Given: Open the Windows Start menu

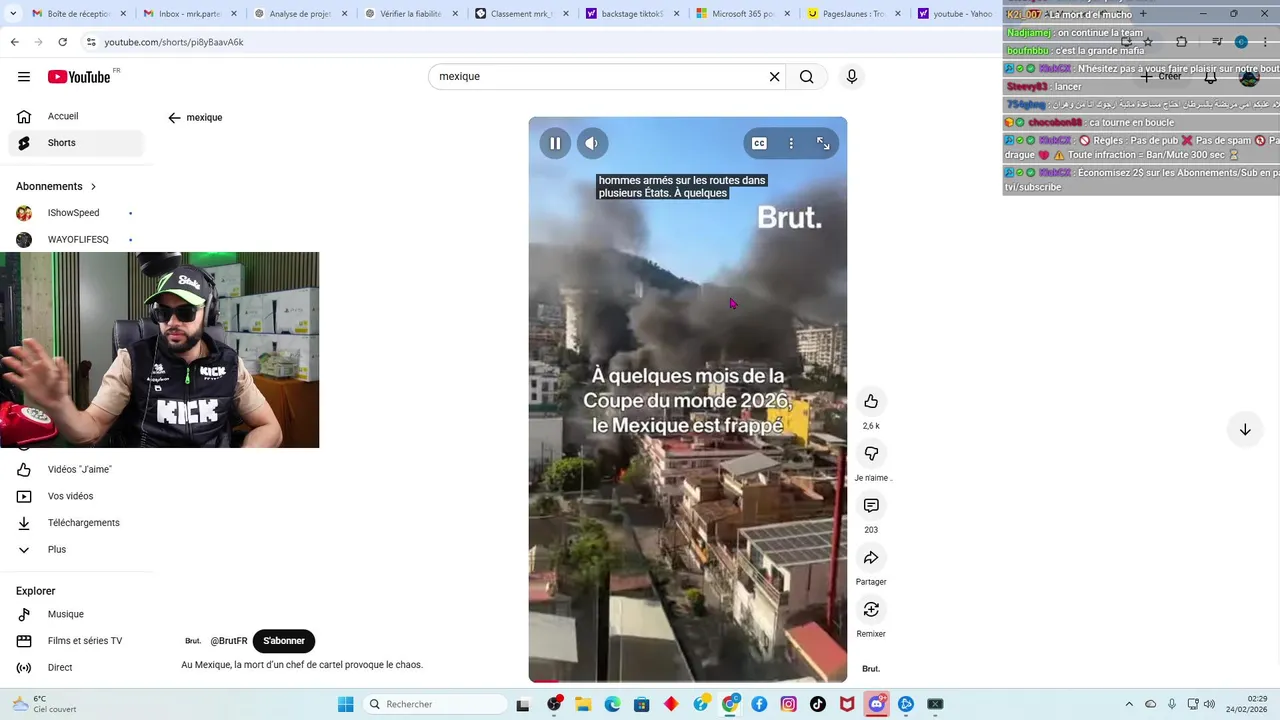Looking at the screenshot, I should 345,704.
